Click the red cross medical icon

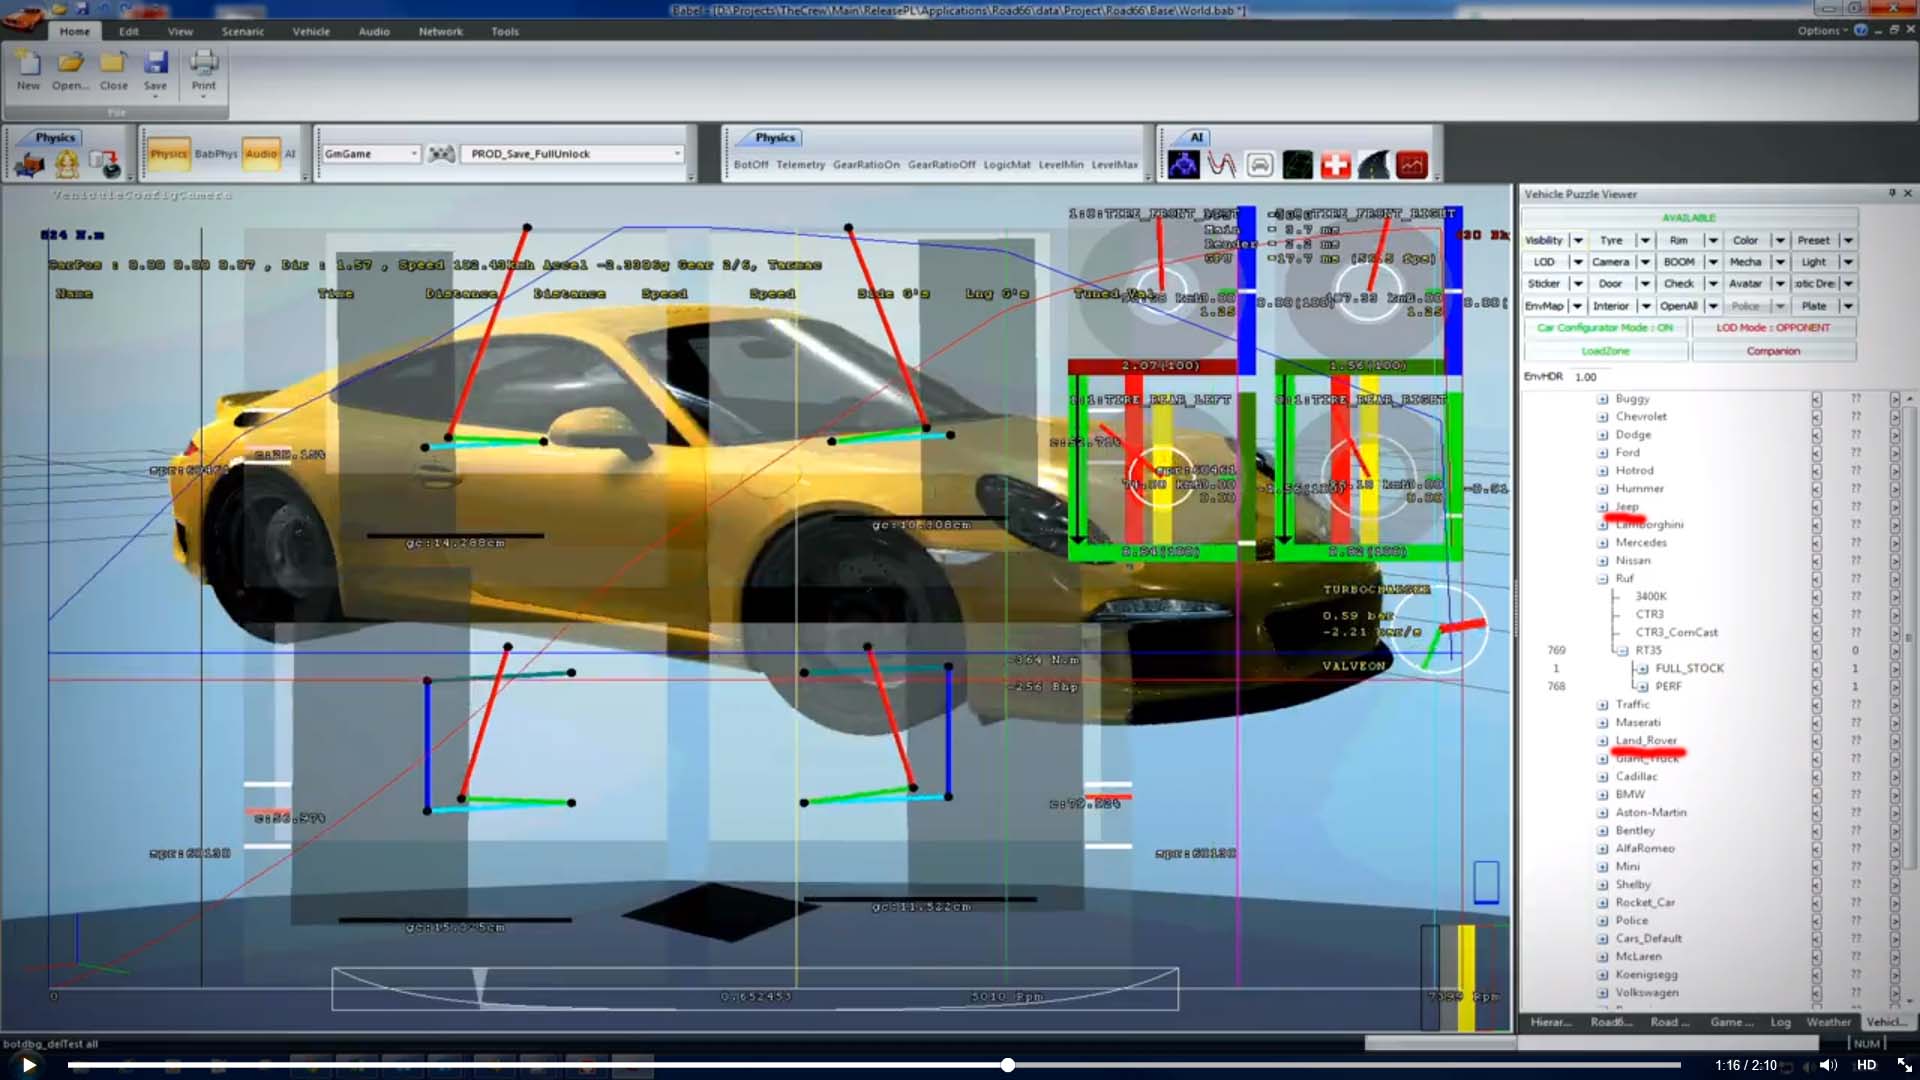[1335, 165]
